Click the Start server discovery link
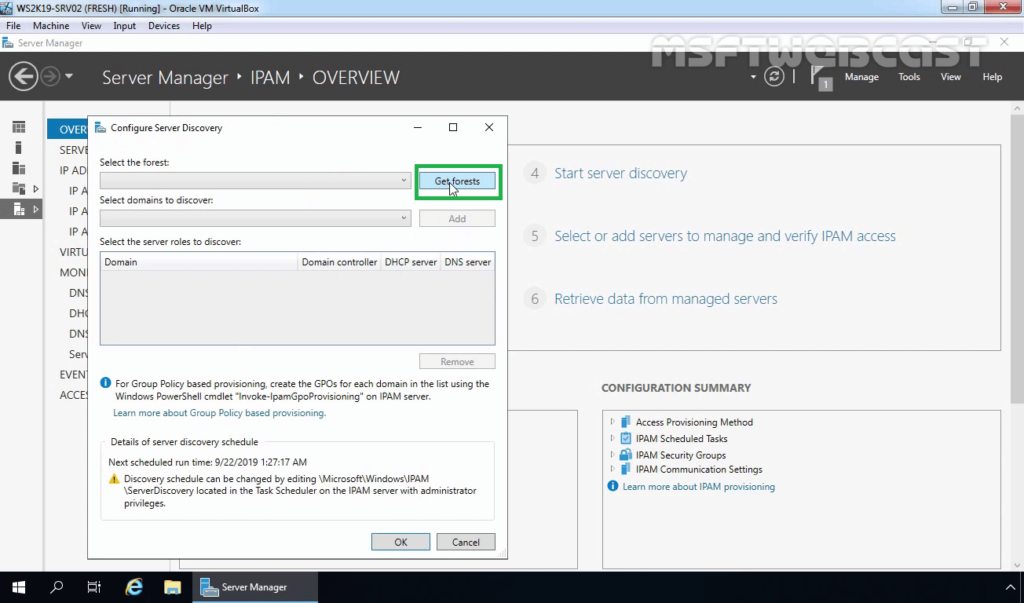Image resolution: width=1024 pixels, height=603 pixels. (x=620, y=173)
